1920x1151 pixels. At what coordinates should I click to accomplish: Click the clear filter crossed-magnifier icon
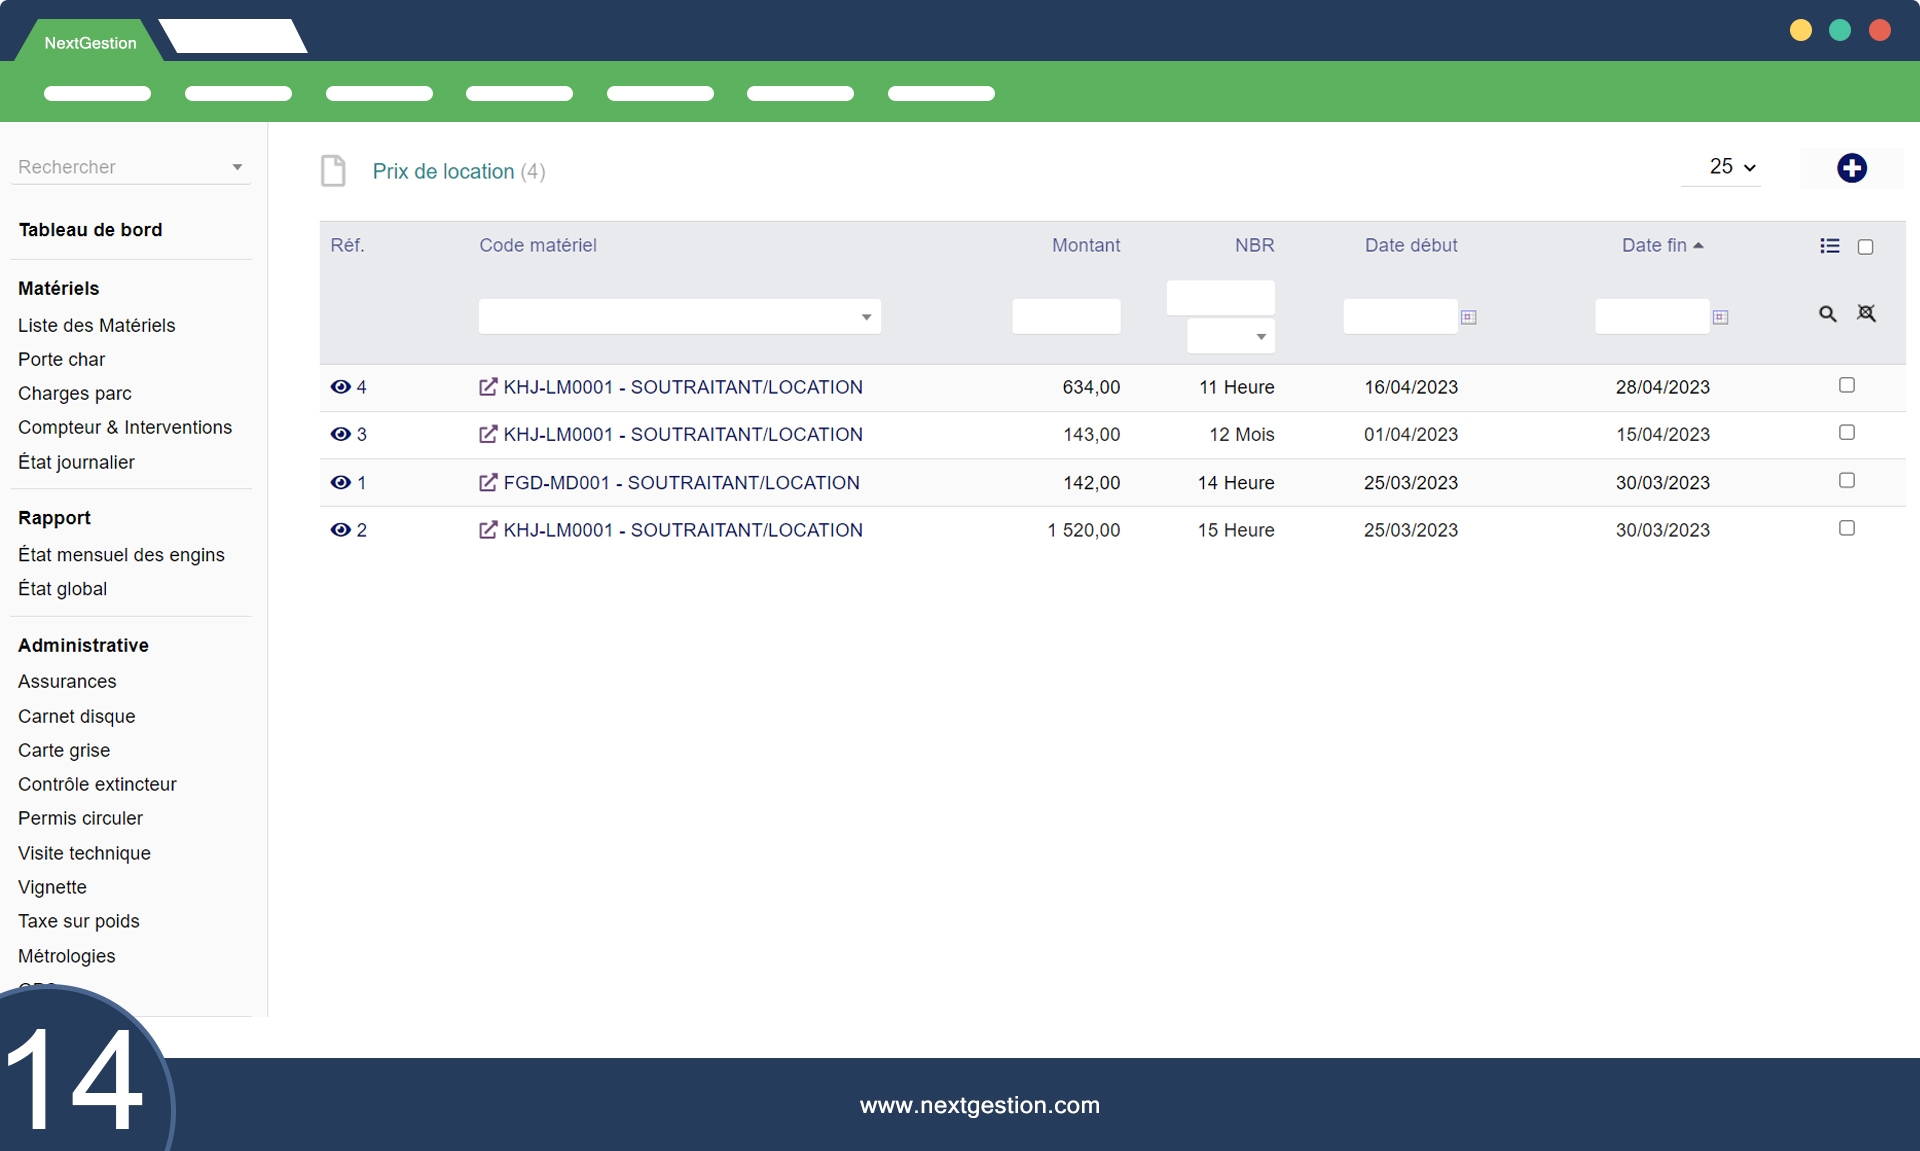click(x=1866, y=314)
